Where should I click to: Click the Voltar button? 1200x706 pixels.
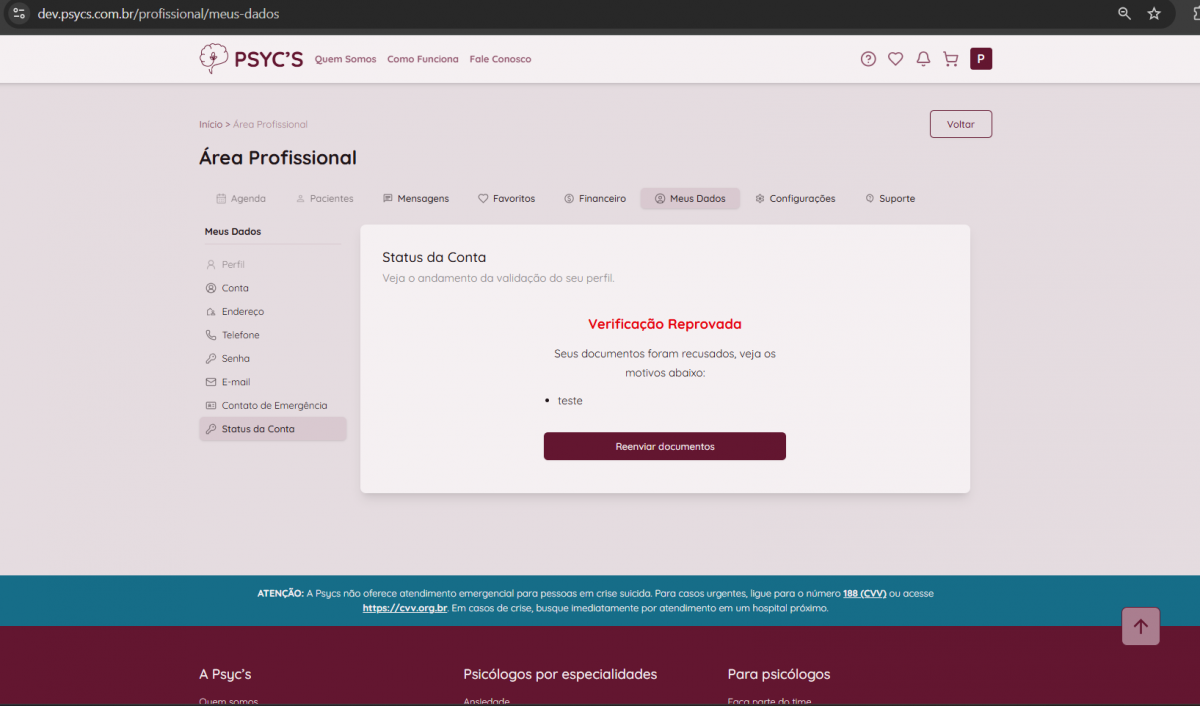click(x=960, y=124)
